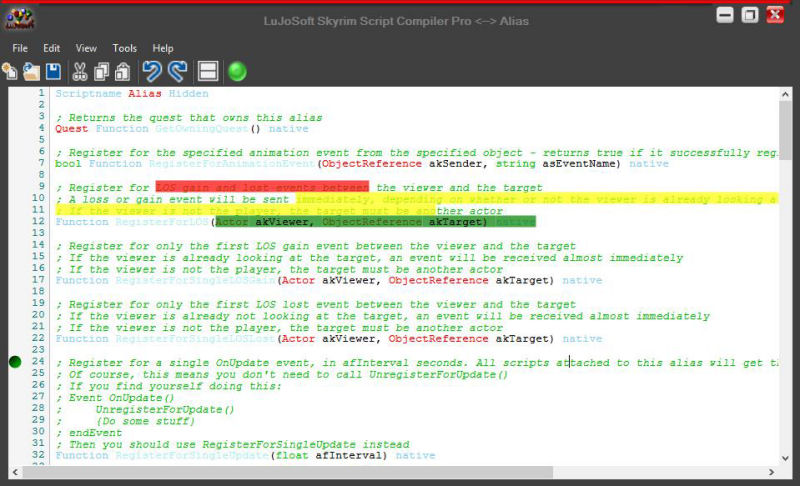
Task: Click the "float" type on line 32
Action: [x=292, y=455]
